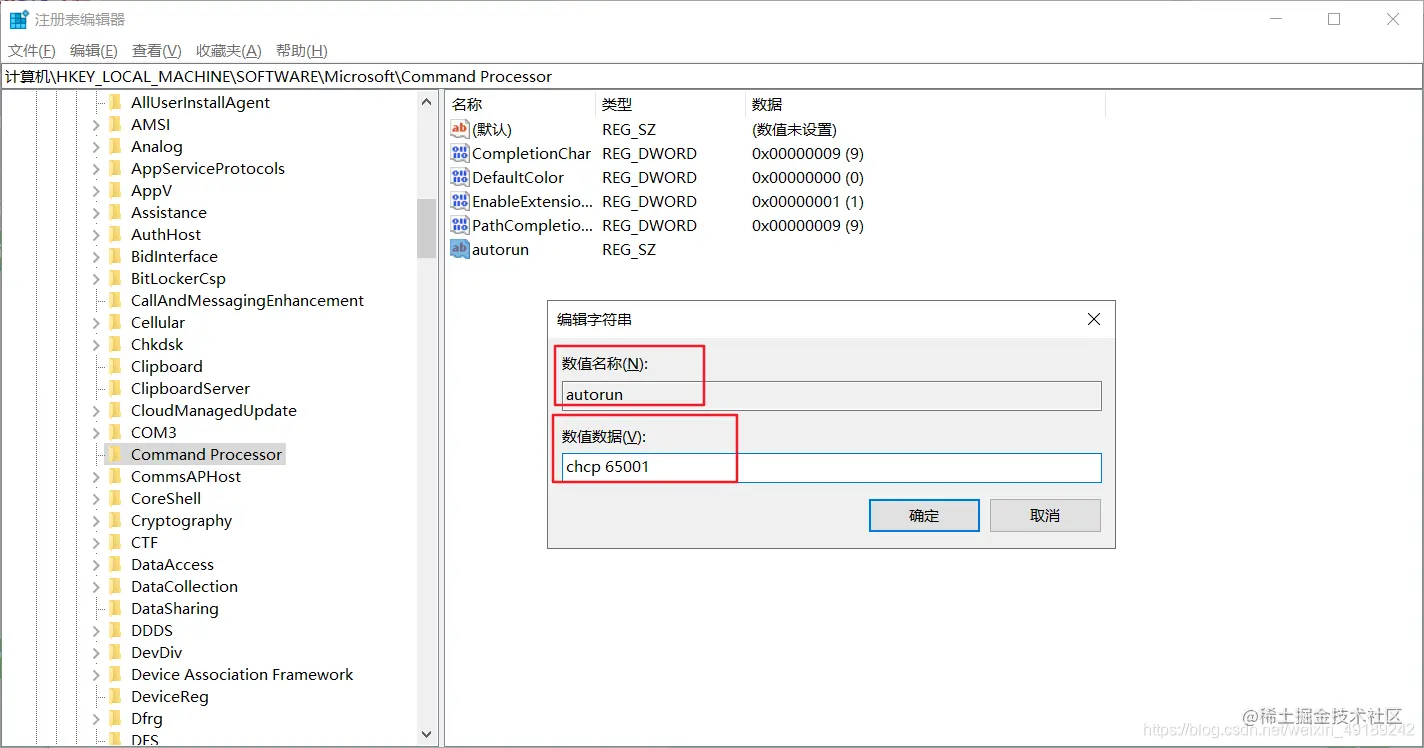Expand the AppServiceProtocols key

pyautogui.click(x=97, y=168)
